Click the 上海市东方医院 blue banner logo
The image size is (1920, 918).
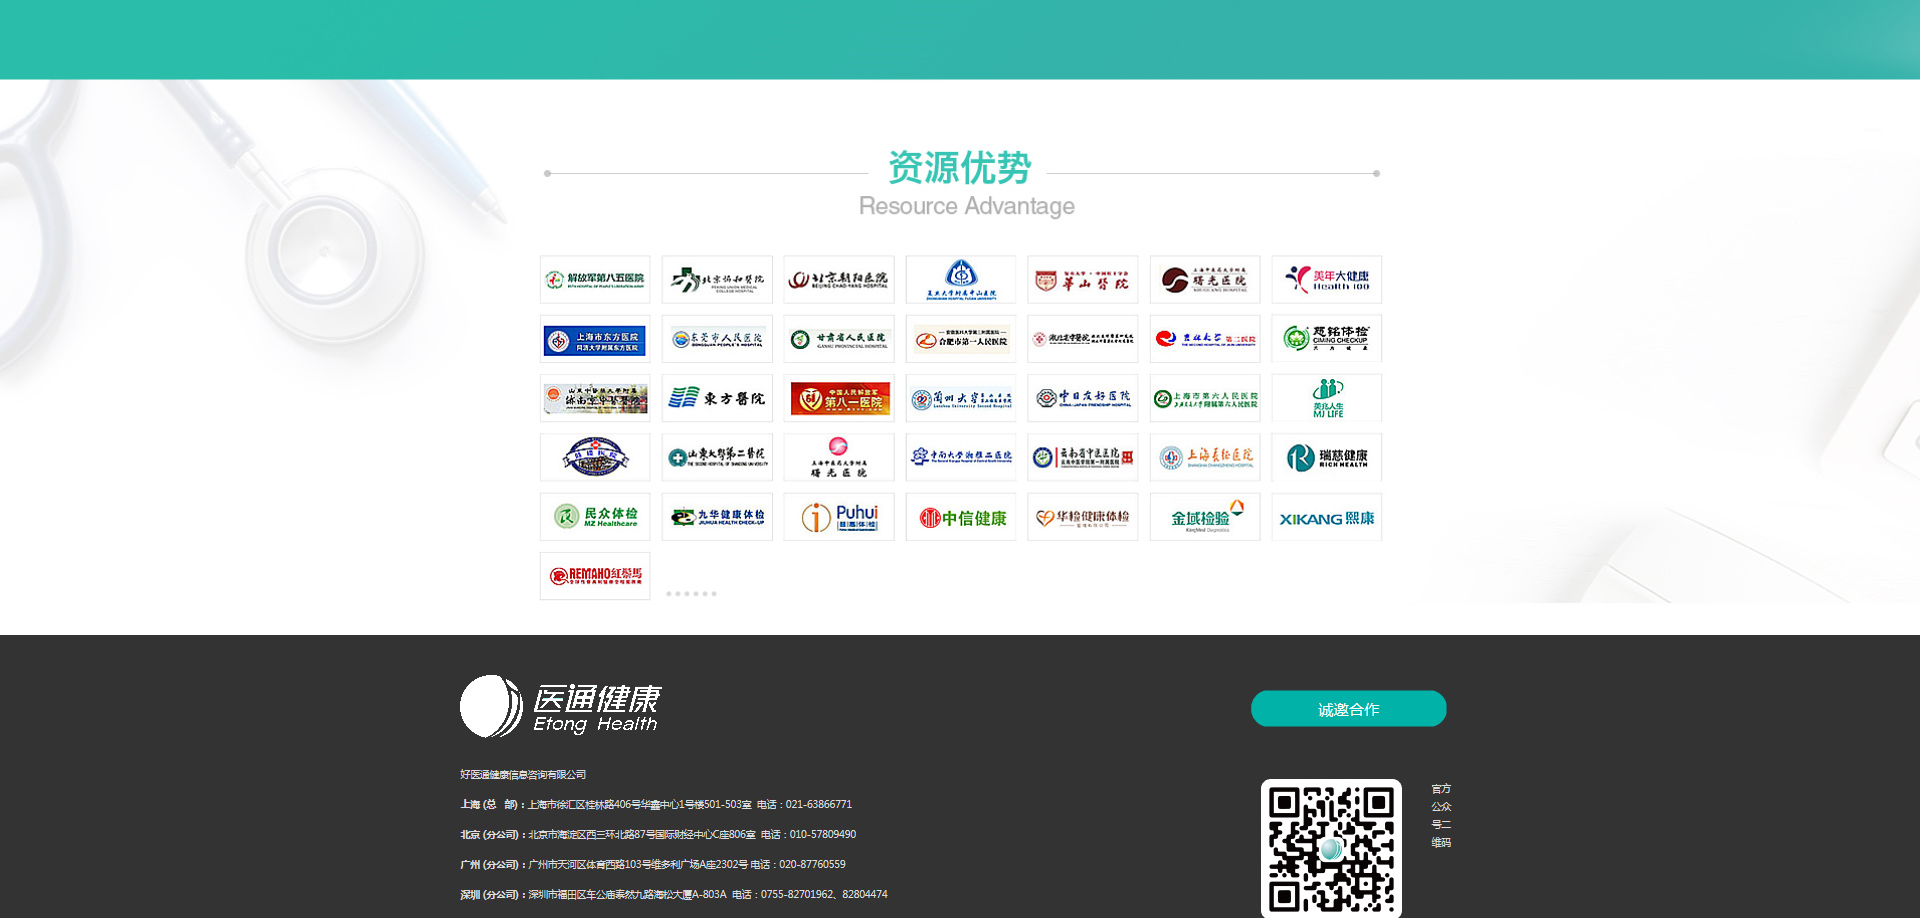pos(595,340)
